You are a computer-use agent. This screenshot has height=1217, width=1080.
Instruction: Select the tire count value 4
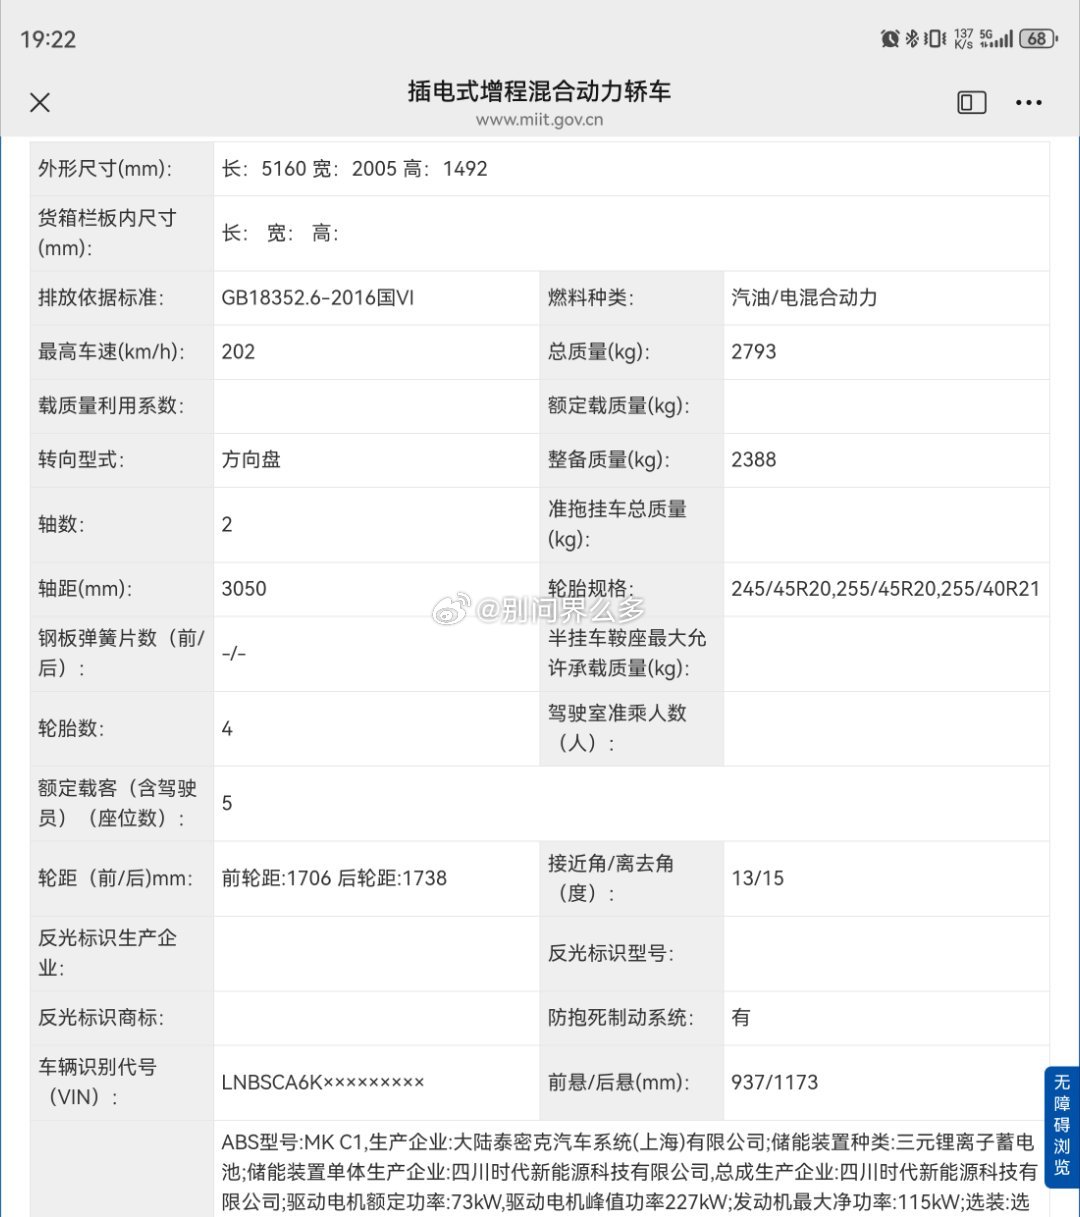coord(227,728)
